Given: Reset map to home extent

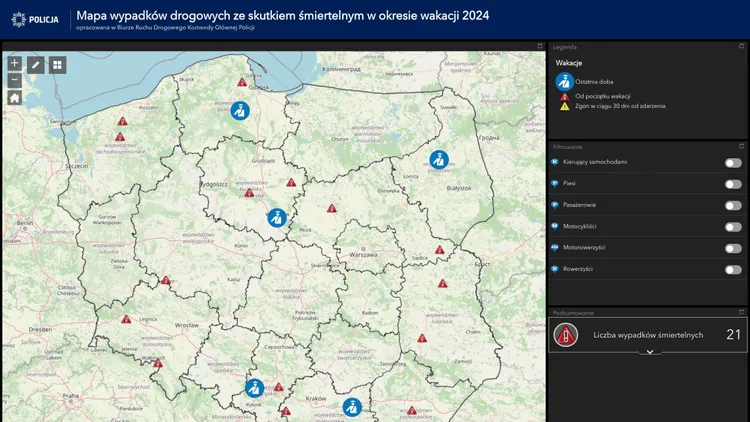Looking at the screenshot, I should [14, 98].
